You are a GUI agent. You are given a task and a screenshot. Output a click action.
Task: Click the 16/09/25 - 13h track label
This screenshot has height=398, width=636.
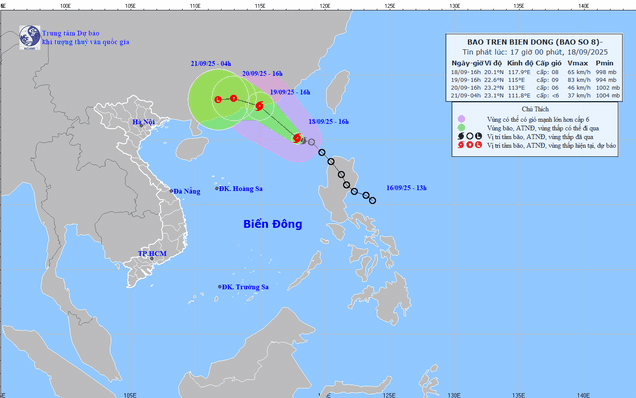coord(406,188)
